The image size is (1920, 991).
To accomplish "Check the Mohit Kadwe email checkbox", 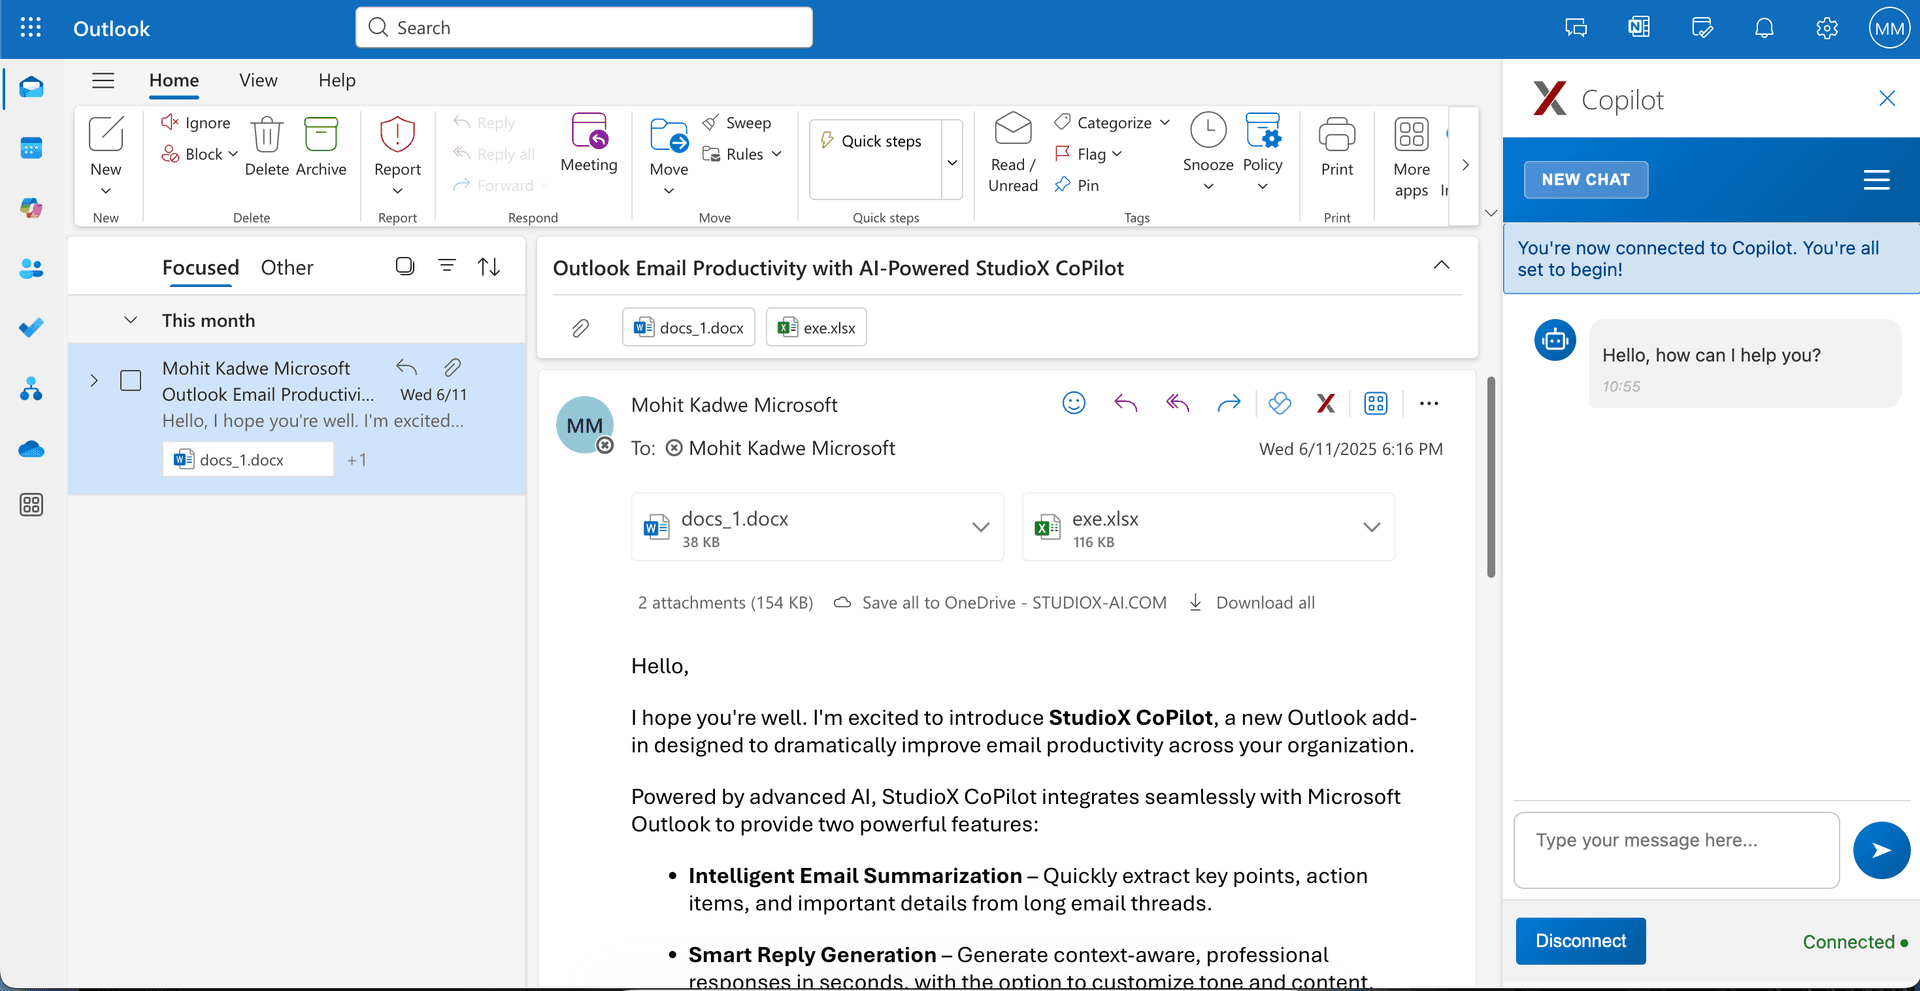I will tap(131, 381).
